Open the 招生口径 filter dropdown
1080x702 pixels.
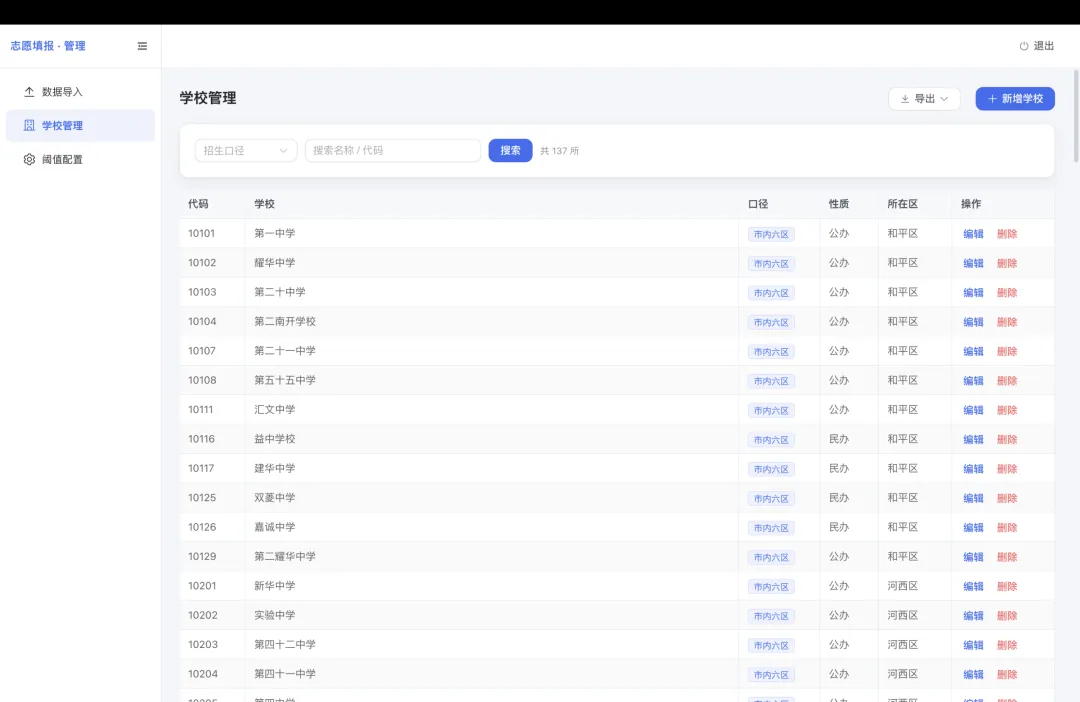point(246,150)
